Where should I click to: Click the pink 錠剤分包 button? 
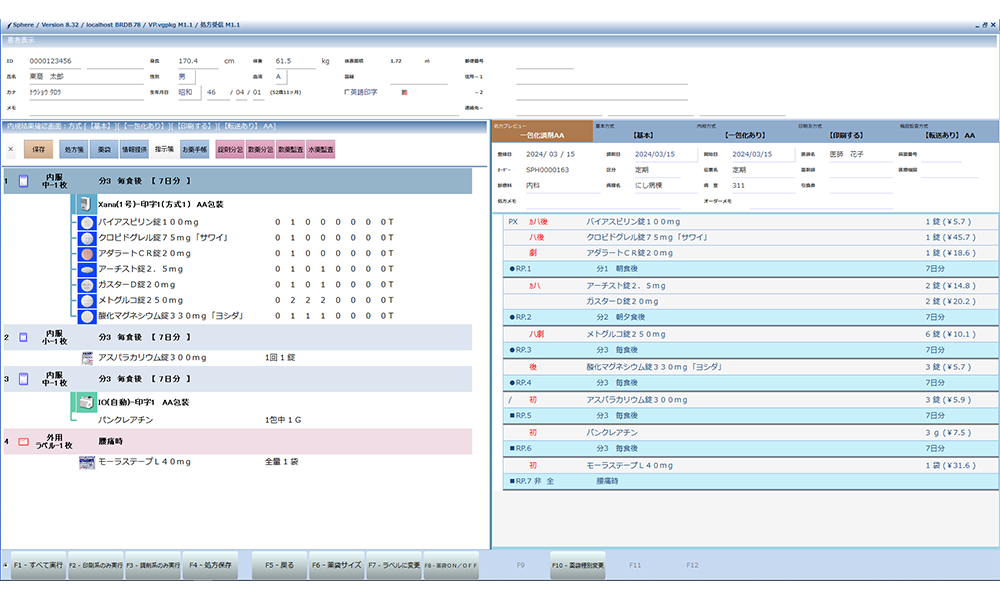pos(230,149)
